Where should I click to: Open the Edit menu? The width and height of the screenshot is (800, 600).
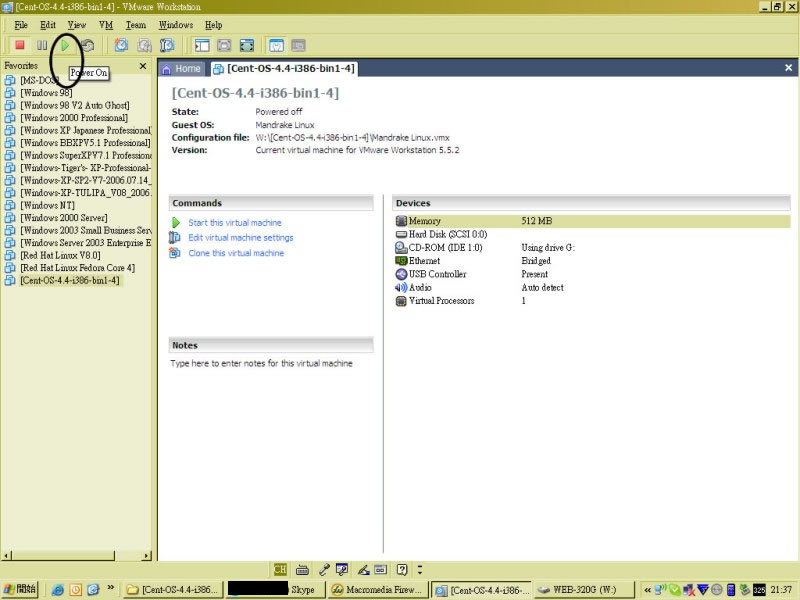pyautogui.click(x=48, y=24)
